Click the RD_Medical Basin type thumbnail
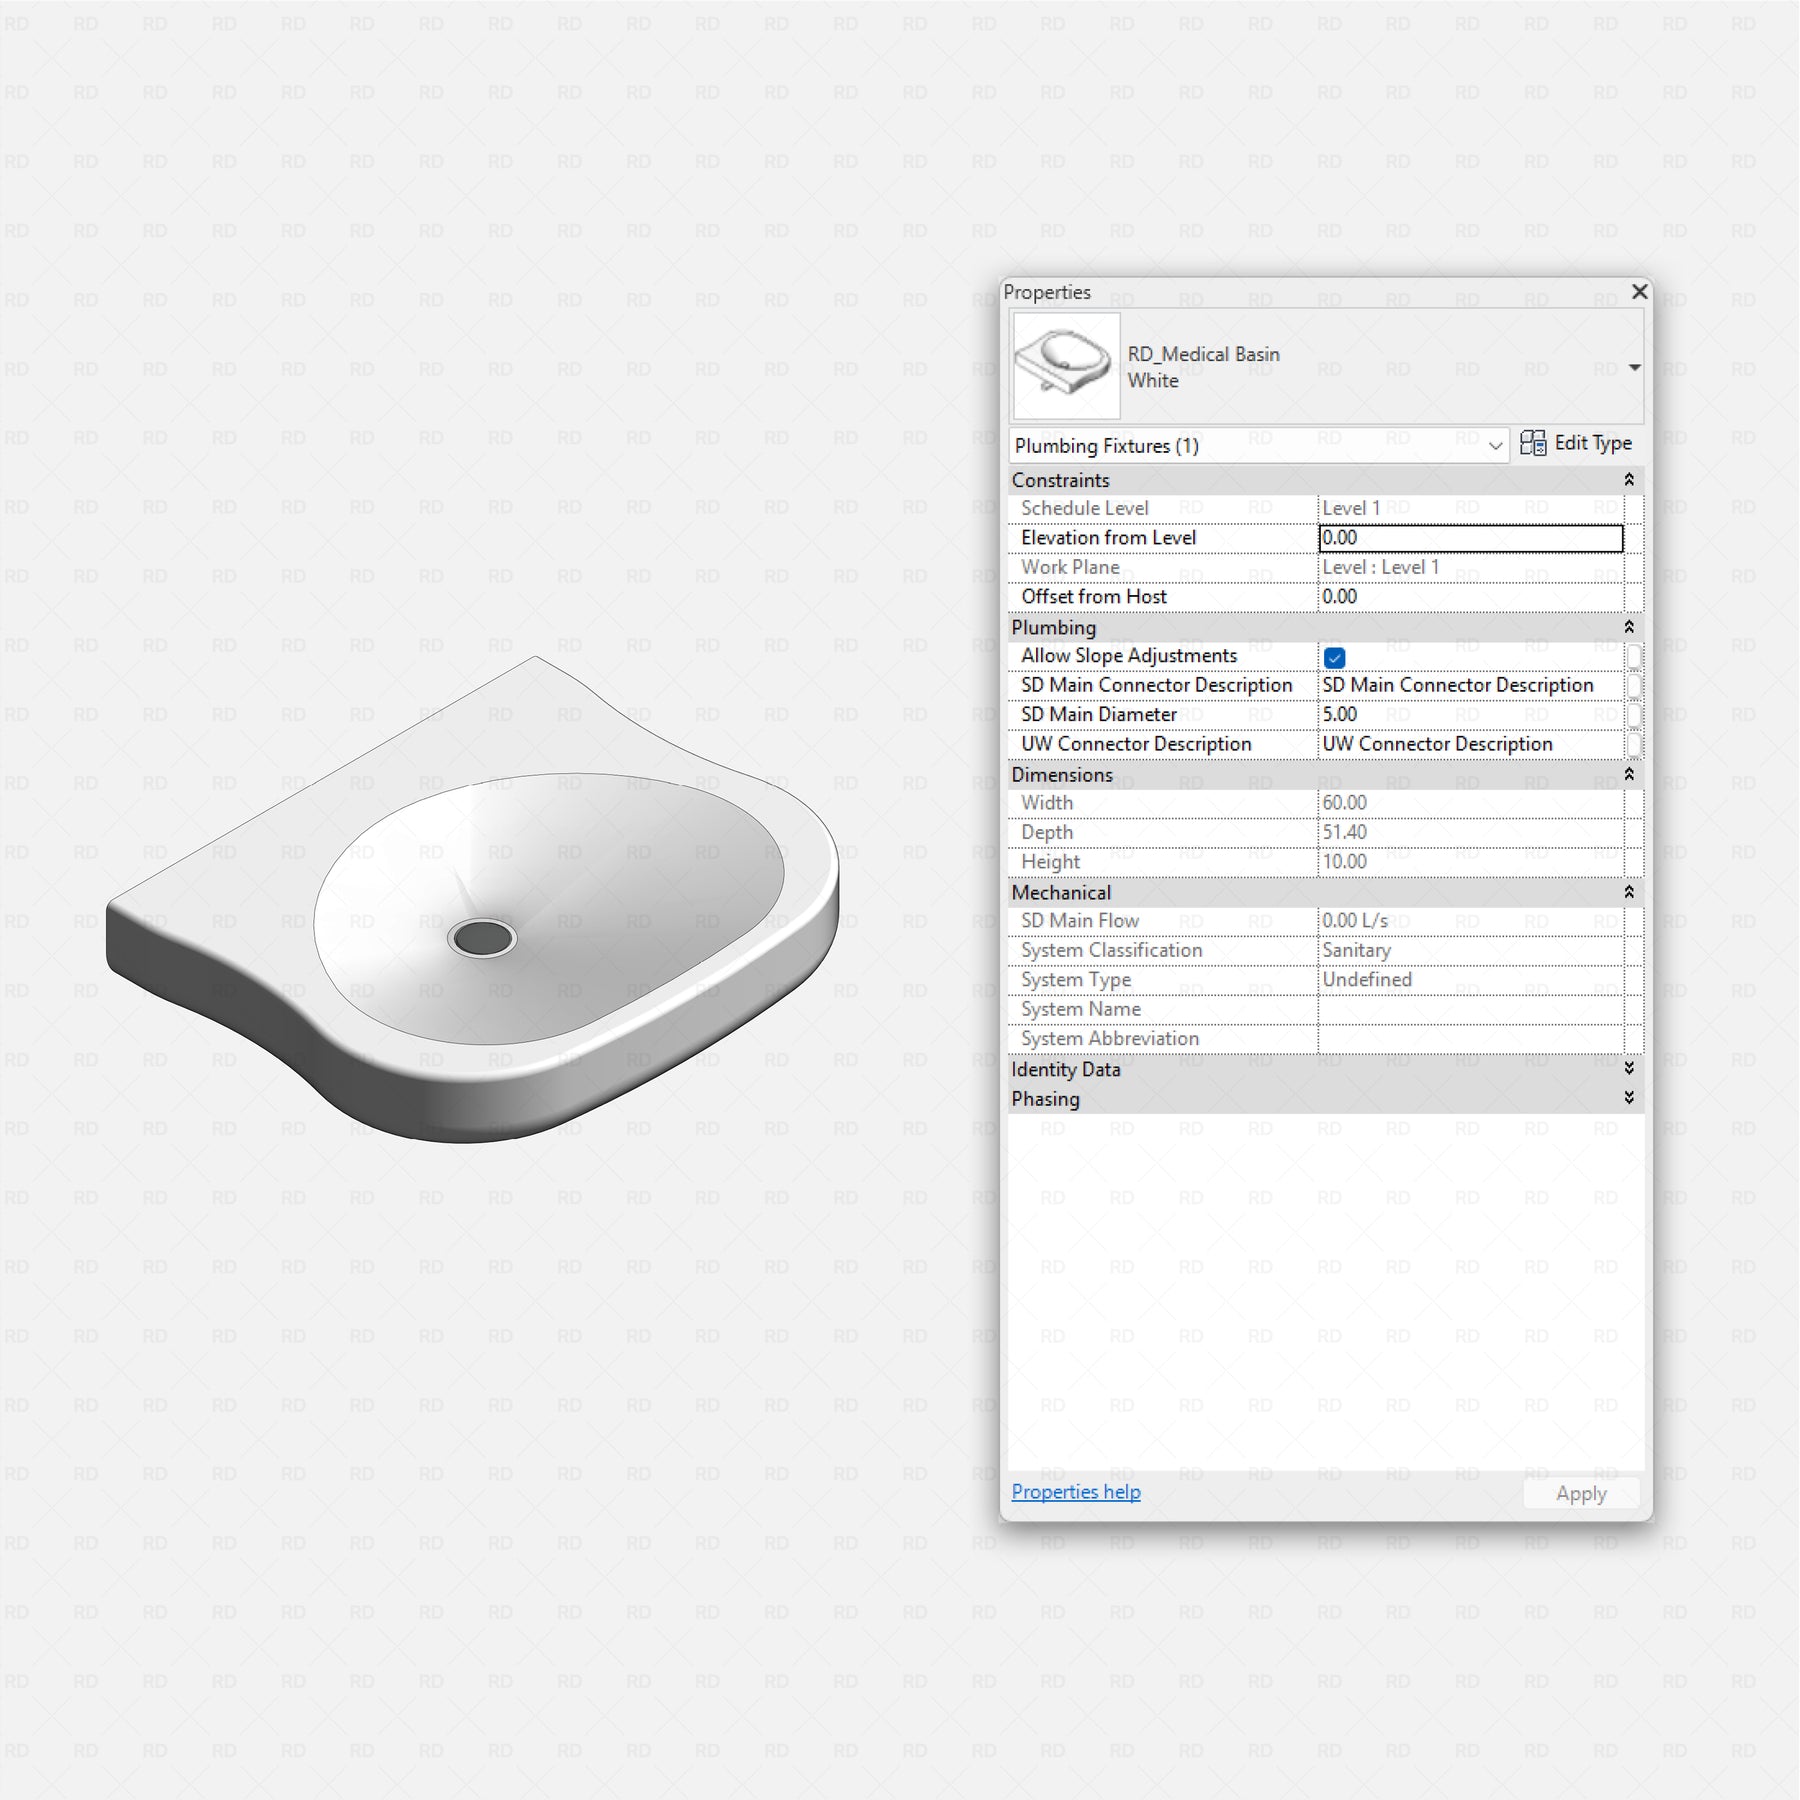The width and height of the screenshot is (1800, 1800). pyautogui.click(x=1065, y=366)
